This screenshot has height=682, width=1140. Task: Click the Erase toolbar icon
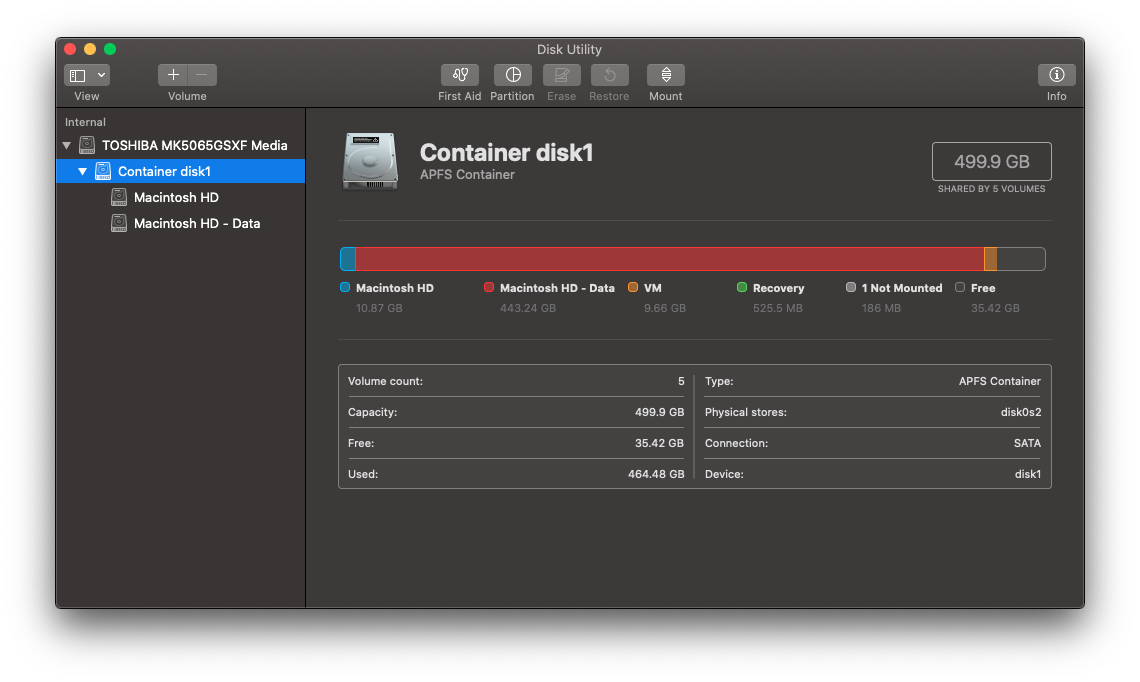(561, 75)
